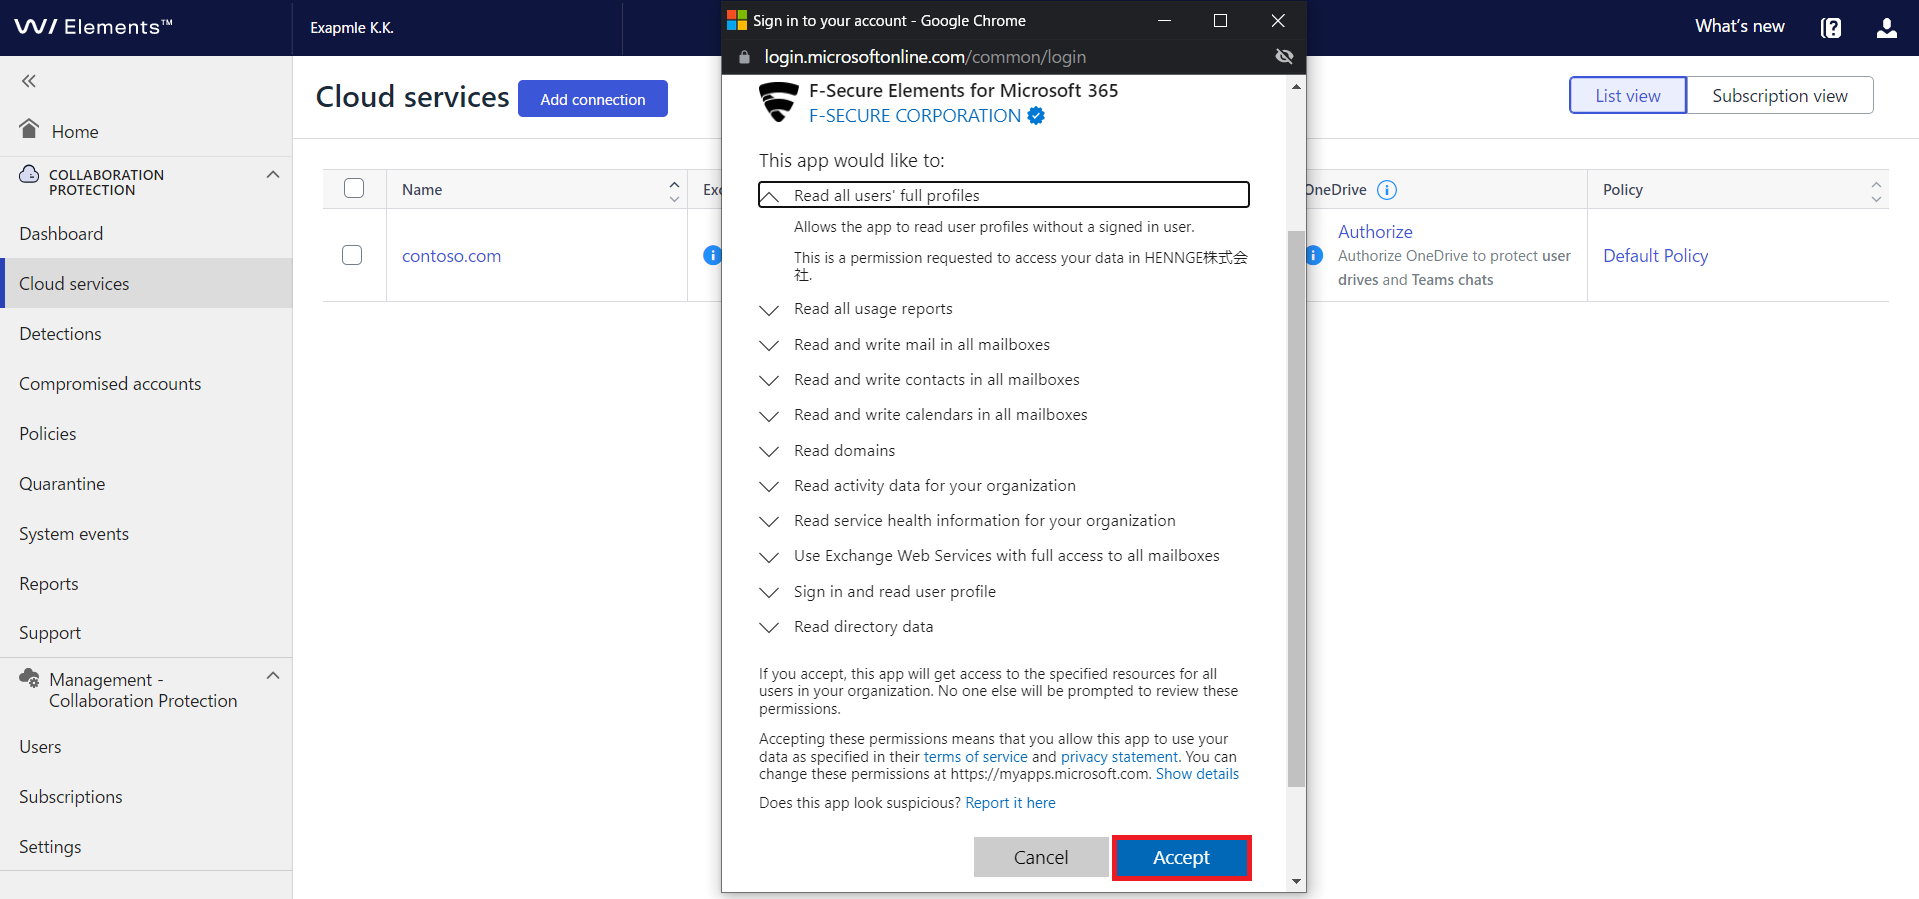The width and height of the screenshot is (1919, 899).
Task: Sort the table by the Policy column
Action: (x=1876, y=190)
